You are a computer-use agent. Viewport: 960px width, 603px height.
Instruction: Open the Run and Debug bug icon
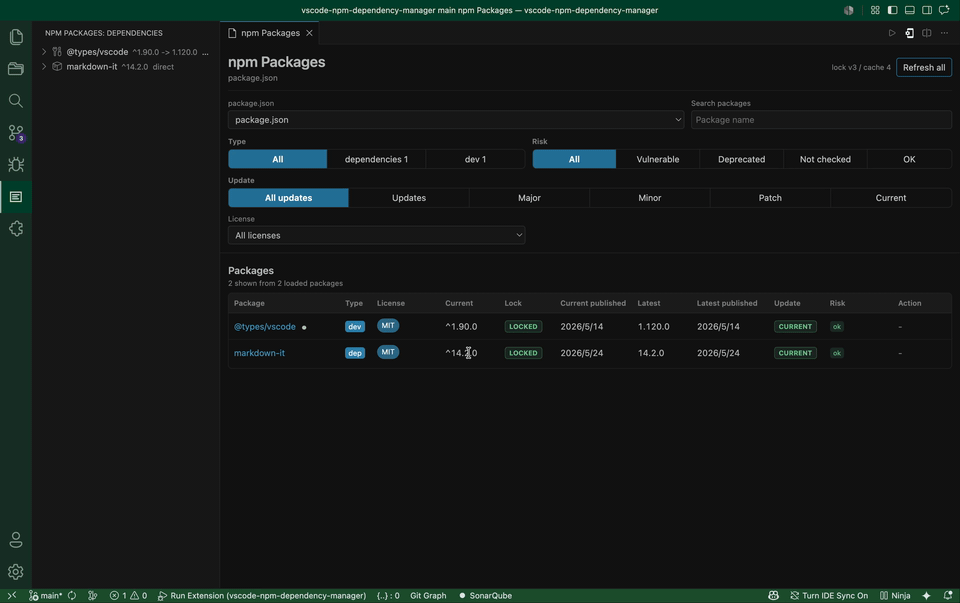pos(16,165)
